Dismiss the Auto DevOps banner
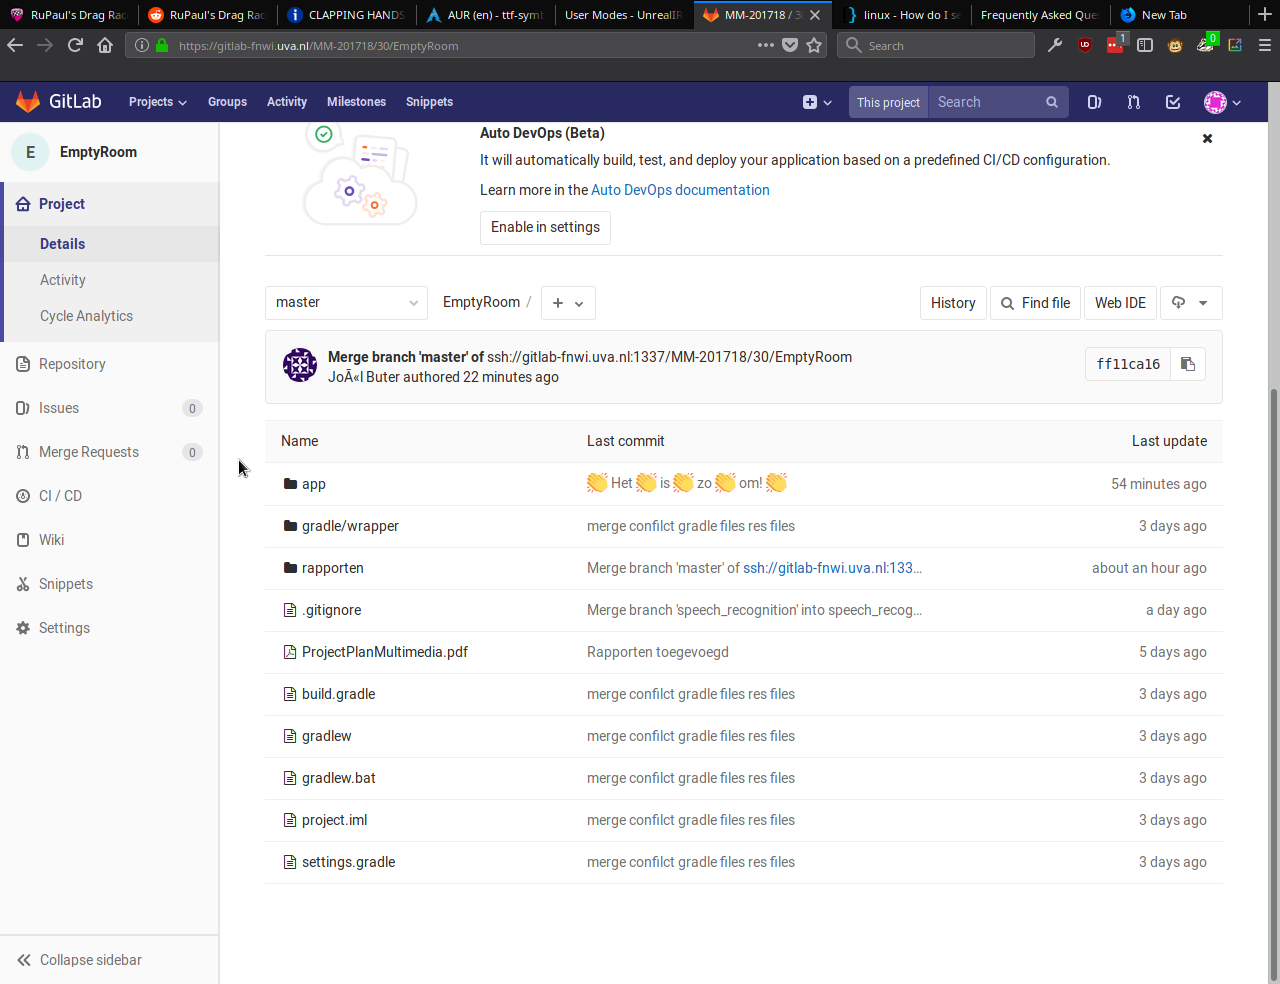Image resolution: width=1280 pixels, height=984 pixels. [1207, 139]
